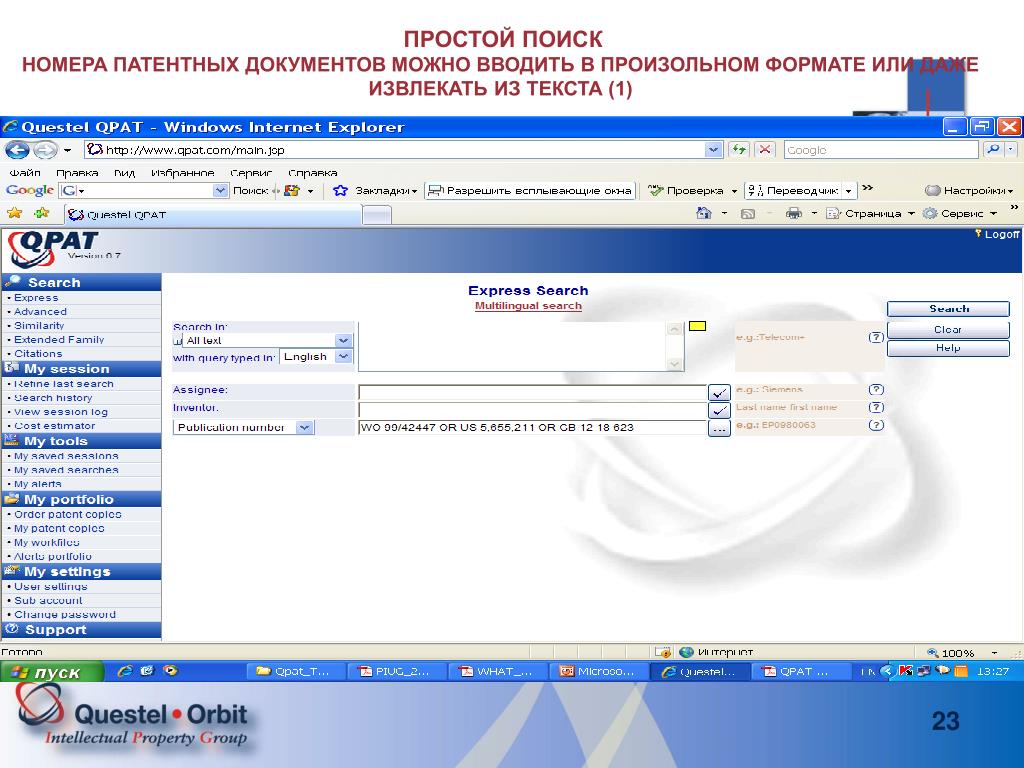Viewport: 1024px width, 768px height.
Task: Click the RSS feeds icon
Action: 748,214
